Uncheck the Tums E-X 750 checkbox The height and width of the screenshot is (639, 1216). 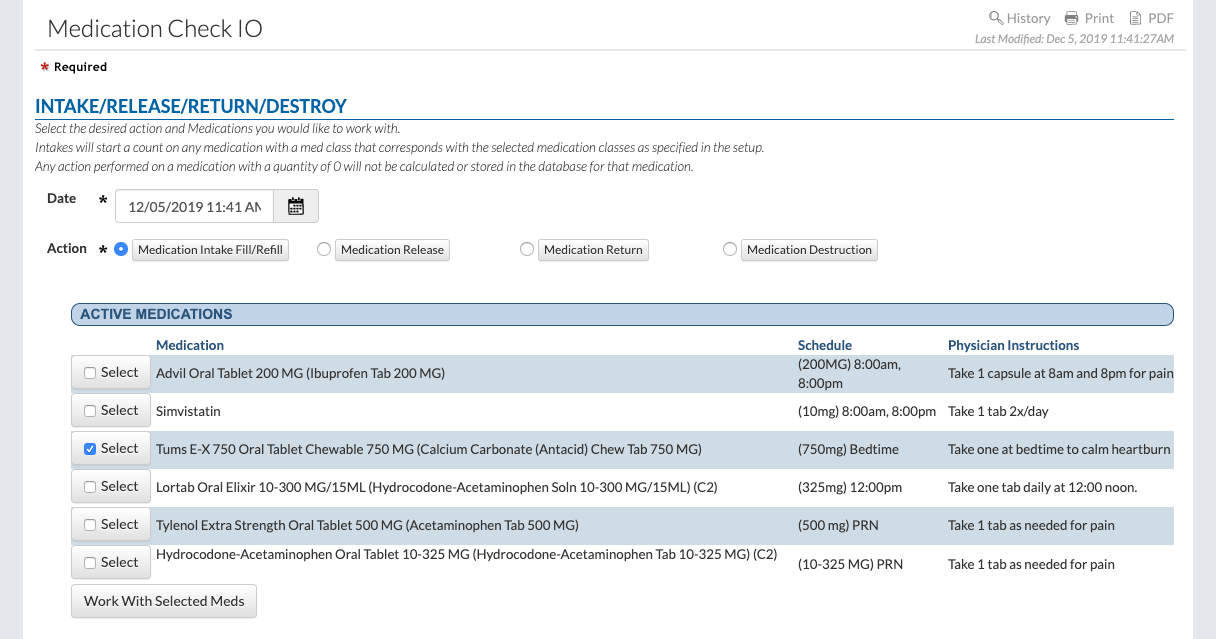click(90, 449)
